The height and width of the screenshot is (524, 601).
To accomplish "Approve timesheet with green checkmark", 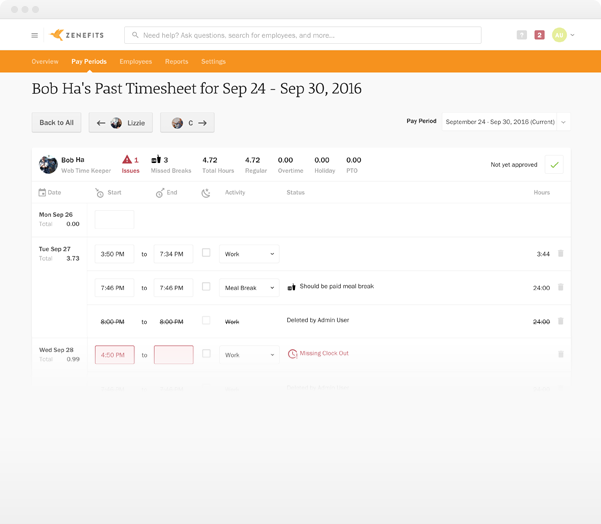I will 554,164.
